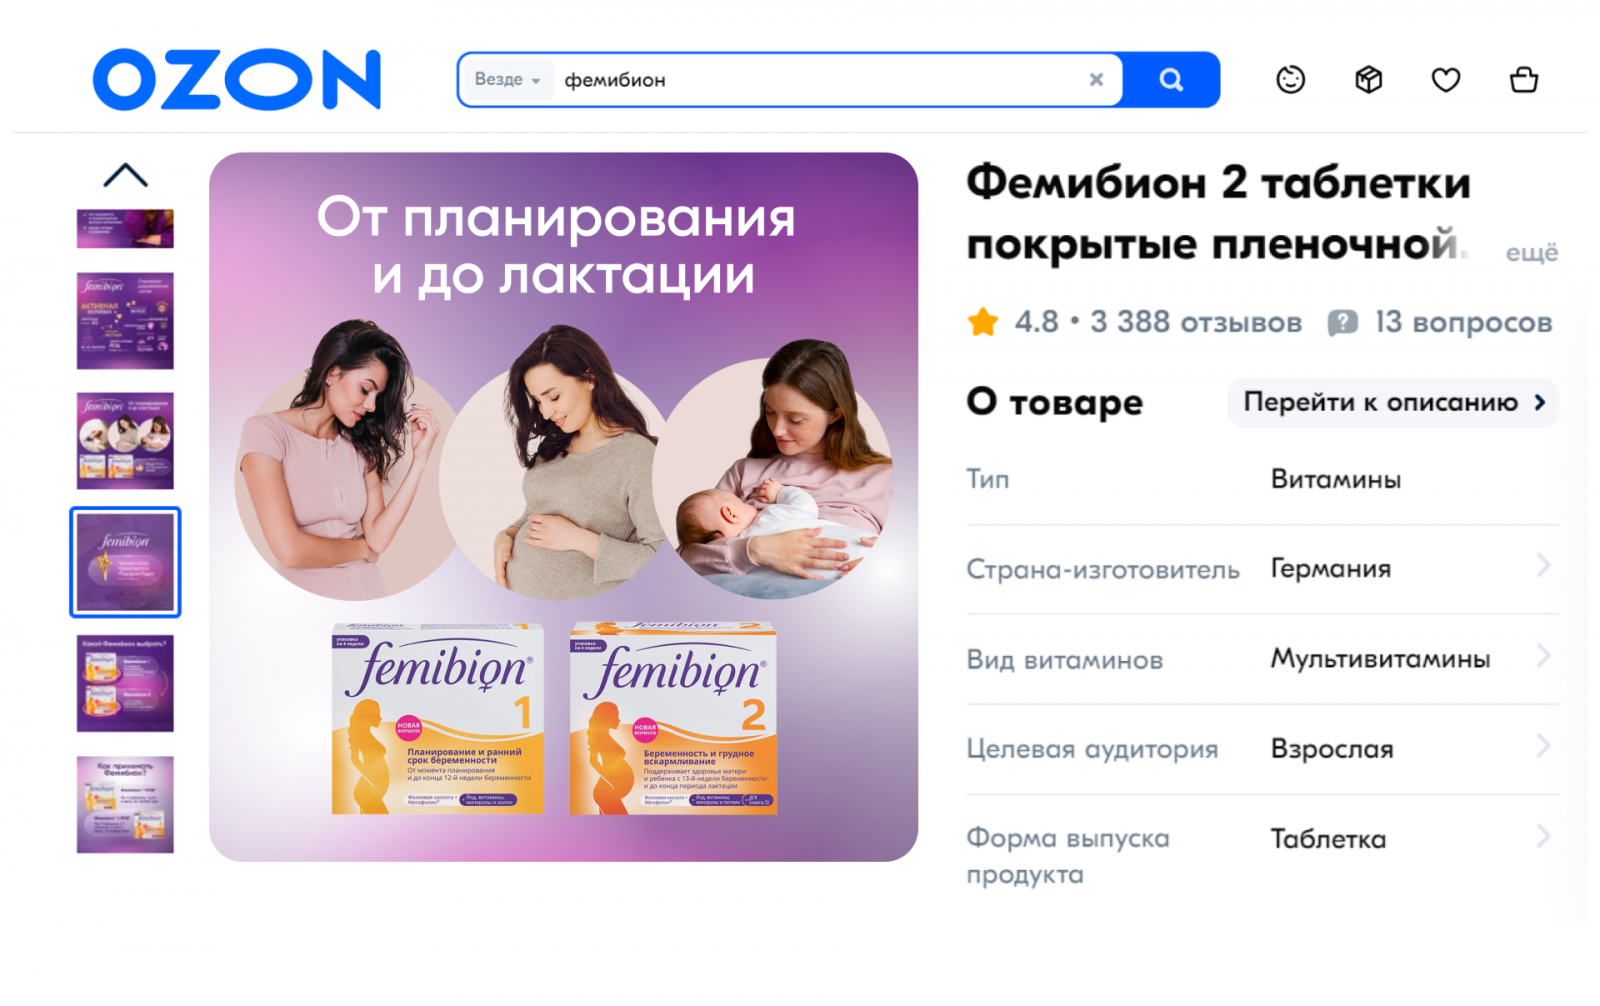Open orders via the box icon

pyautogui.click(x=1369, y=79)
